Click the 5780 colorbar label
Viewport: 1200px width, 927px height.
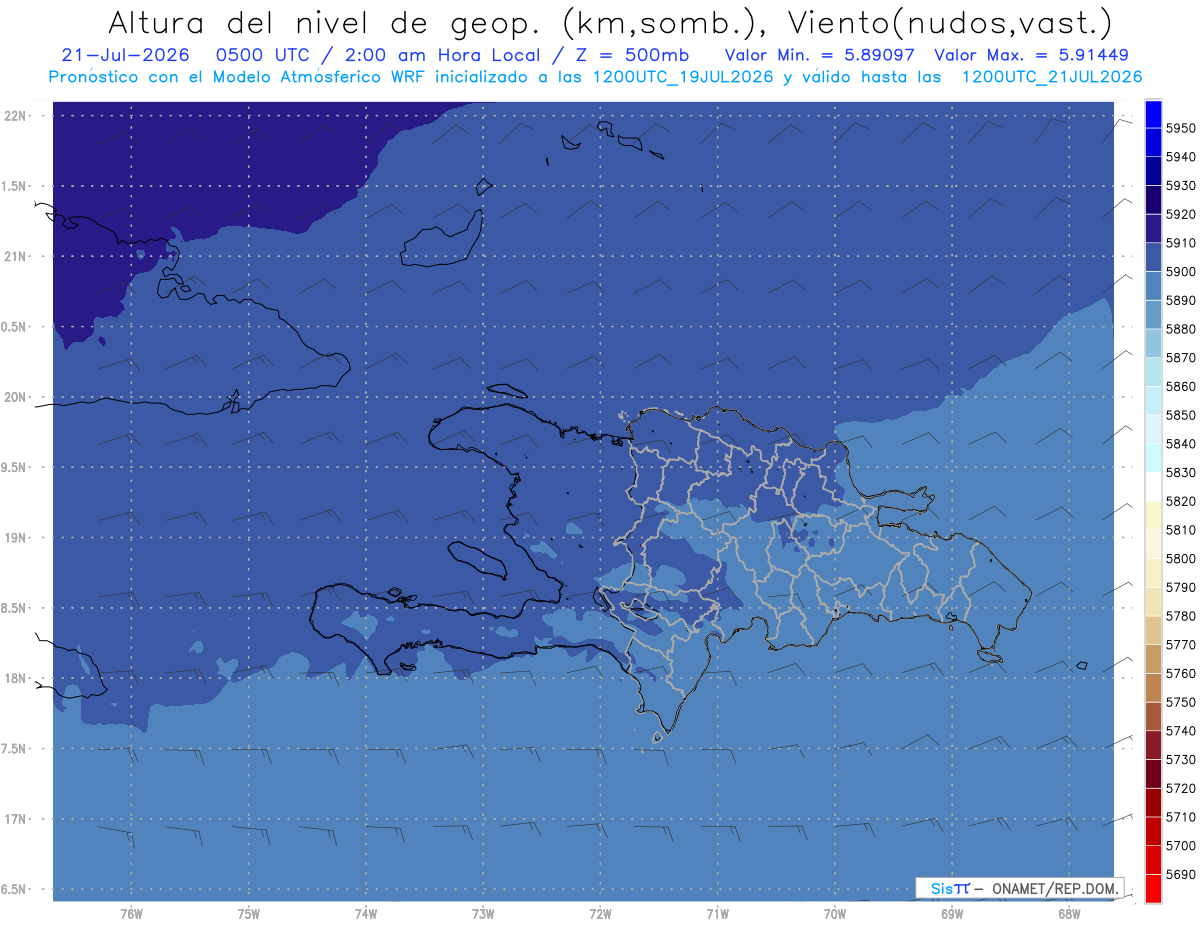1180,616
